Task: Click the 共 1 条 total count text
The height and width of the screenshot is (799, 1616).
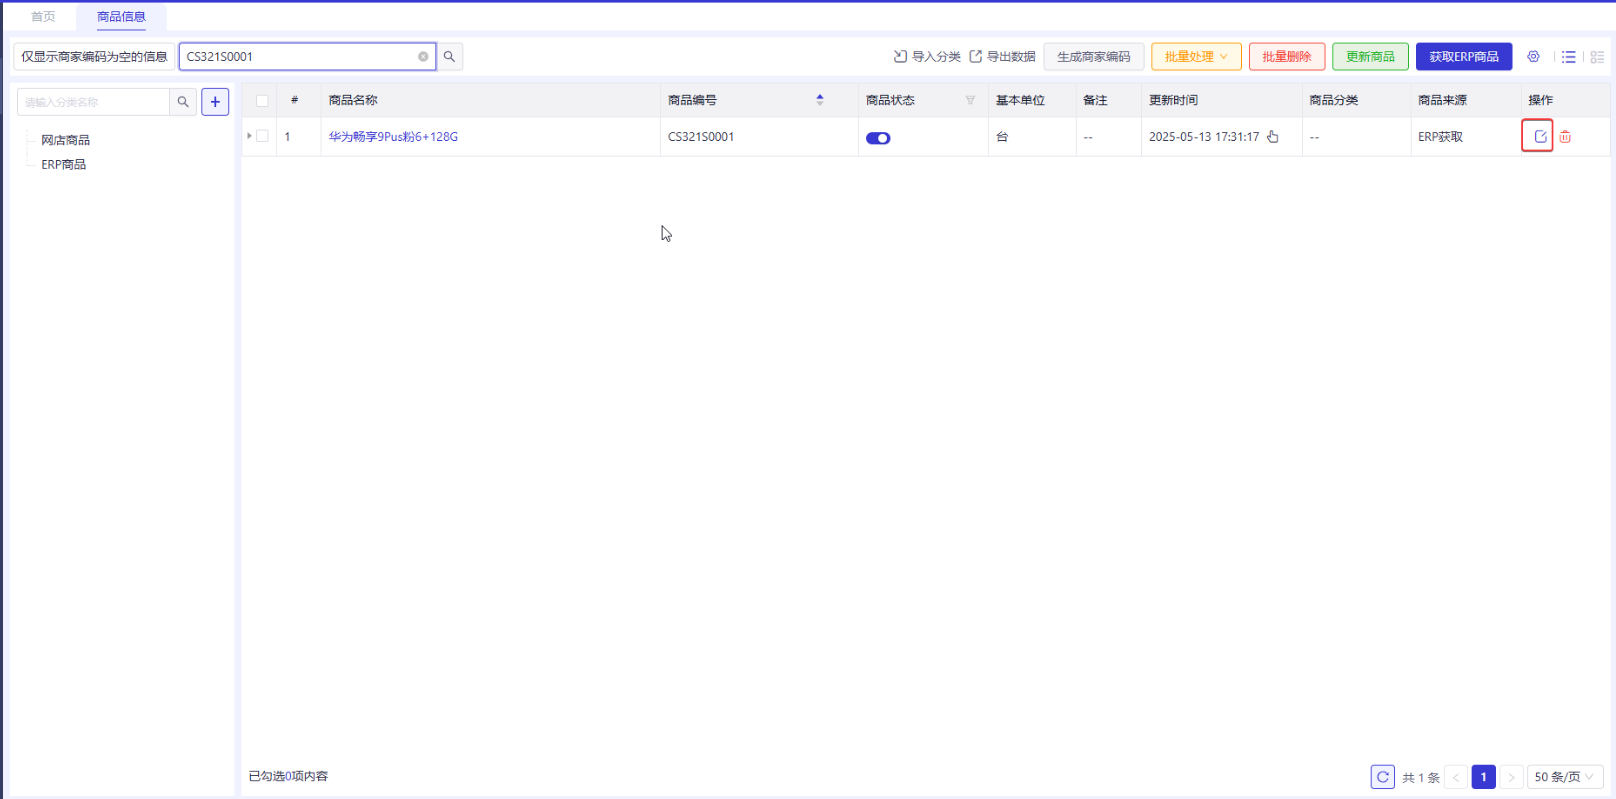Action: pyautogui.click(x=1421, y=777)
